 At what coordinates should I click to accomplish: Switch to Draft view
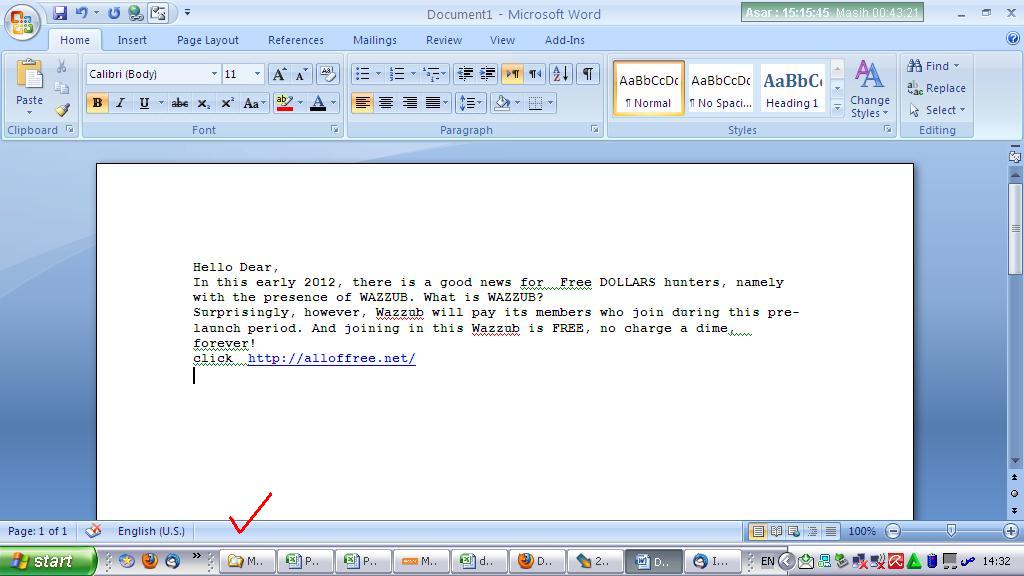830,532
